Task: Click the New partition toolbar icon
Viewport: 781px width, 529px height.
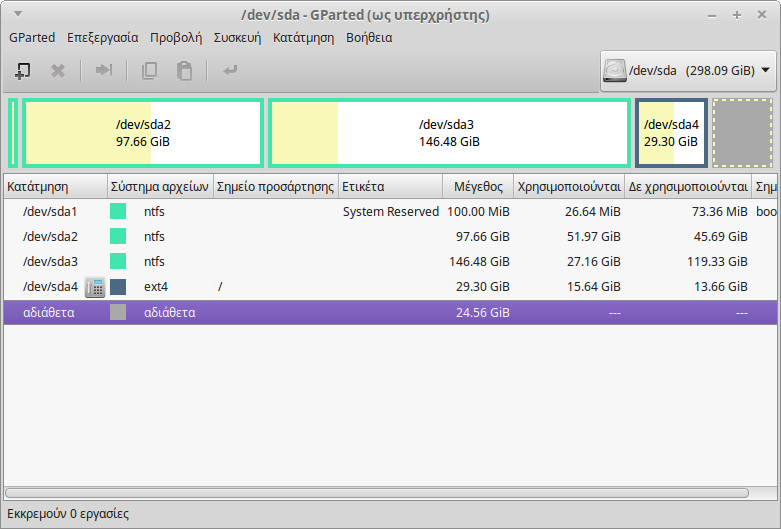Action: [x=22, y=71]
